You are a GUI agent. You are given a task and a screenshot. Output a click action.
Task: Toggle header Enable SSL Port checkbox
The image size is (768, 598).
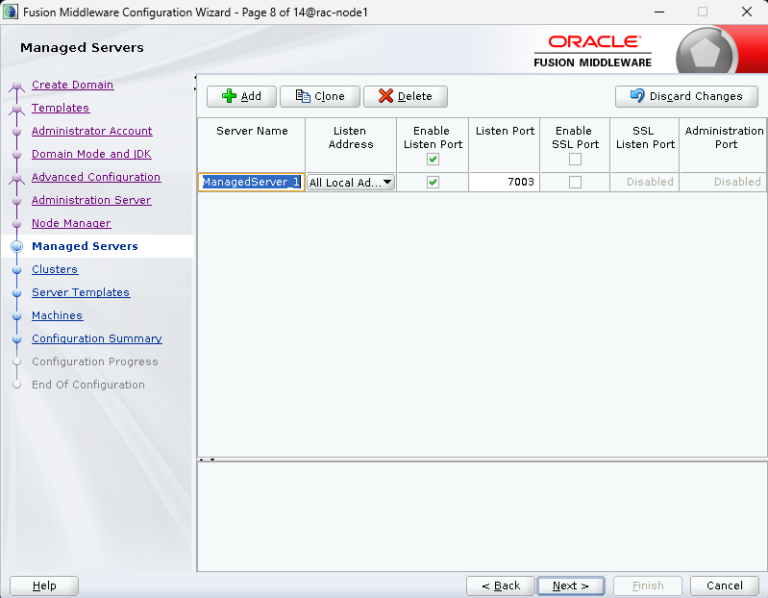click(575, 159)
